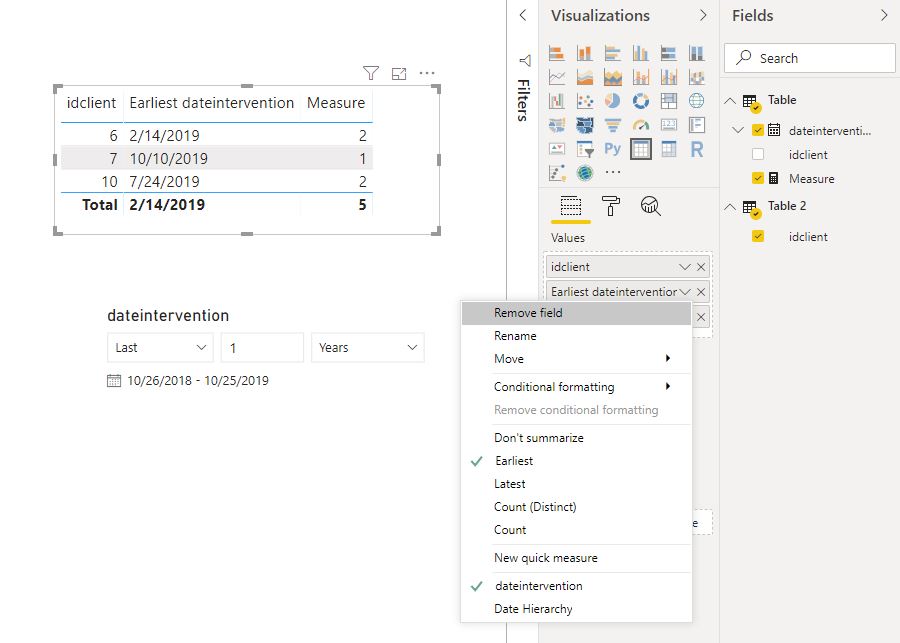Open the Fields grid tab
The height and width of the screenshot is (643, 900).
(571, 206)
